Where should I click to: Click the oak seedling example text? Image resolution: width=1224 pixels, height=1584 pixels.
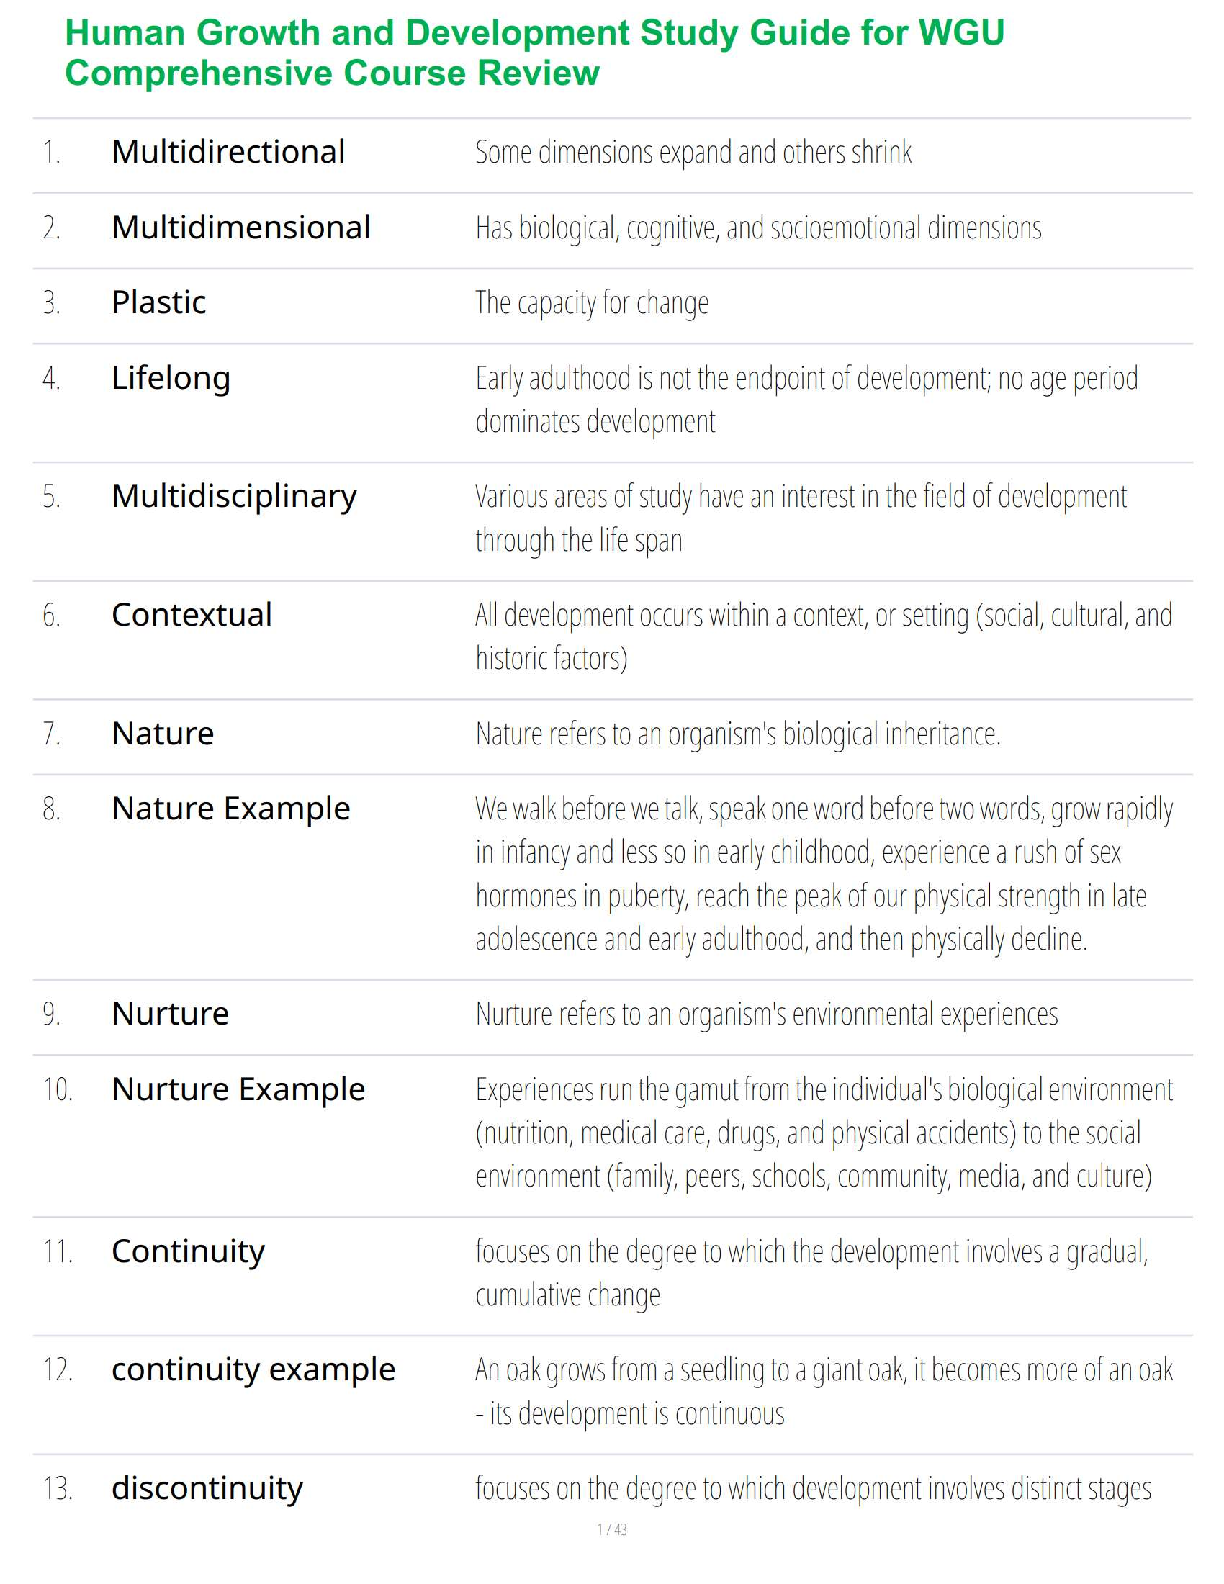pos(823,1391)
